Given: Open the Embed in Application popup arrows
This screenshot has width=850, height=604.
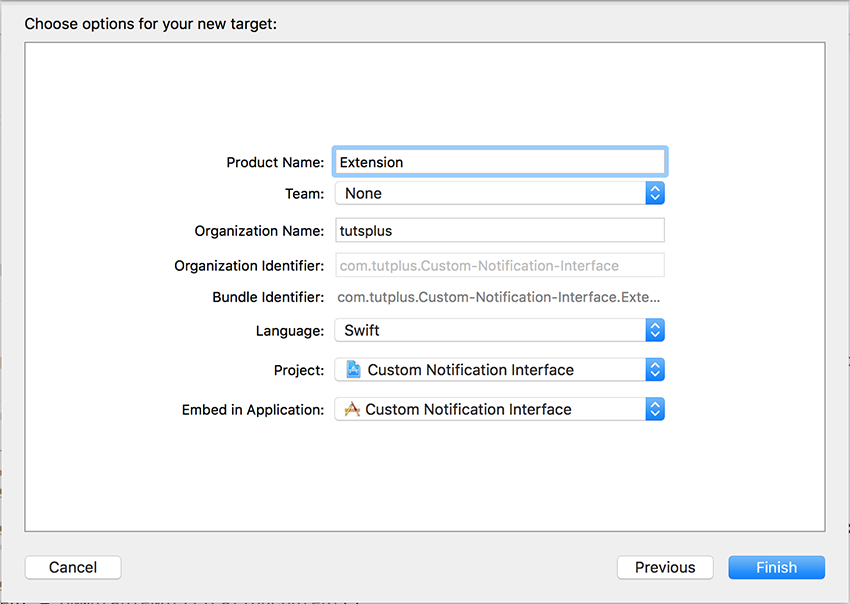Looking at the screenshot, I should coord(655,409).
